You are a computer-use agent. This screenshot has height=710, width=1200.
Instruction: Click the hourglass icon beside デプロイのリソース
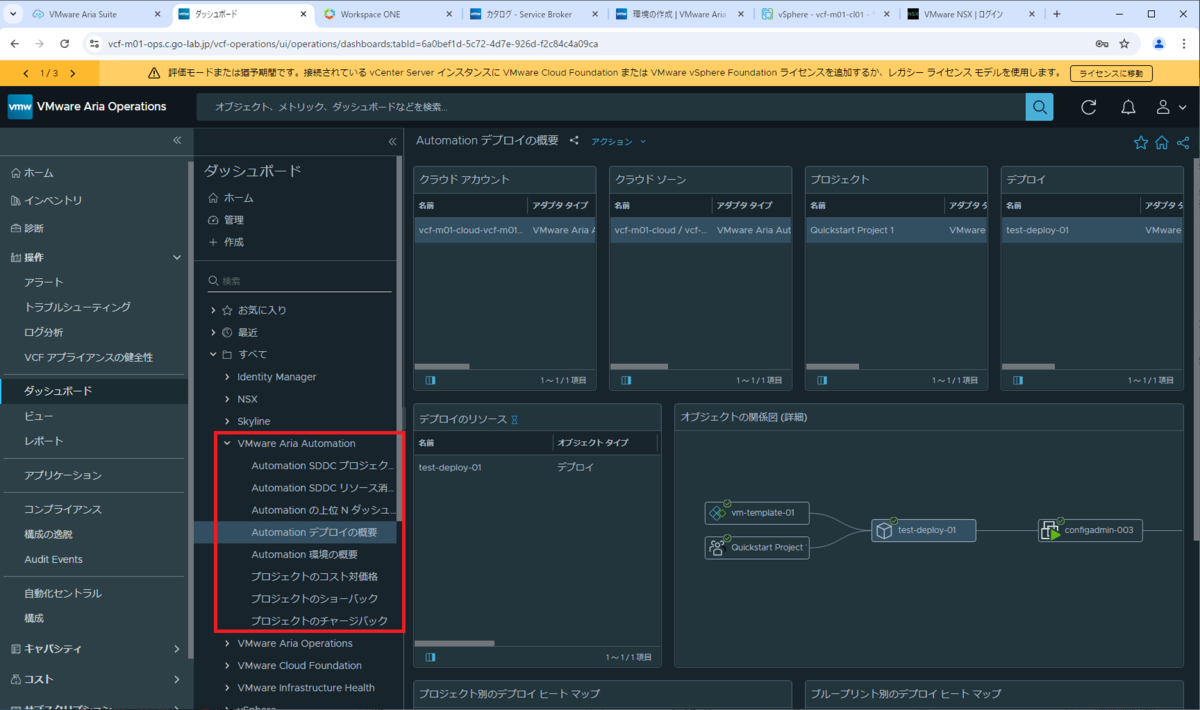tap(514, 418)
